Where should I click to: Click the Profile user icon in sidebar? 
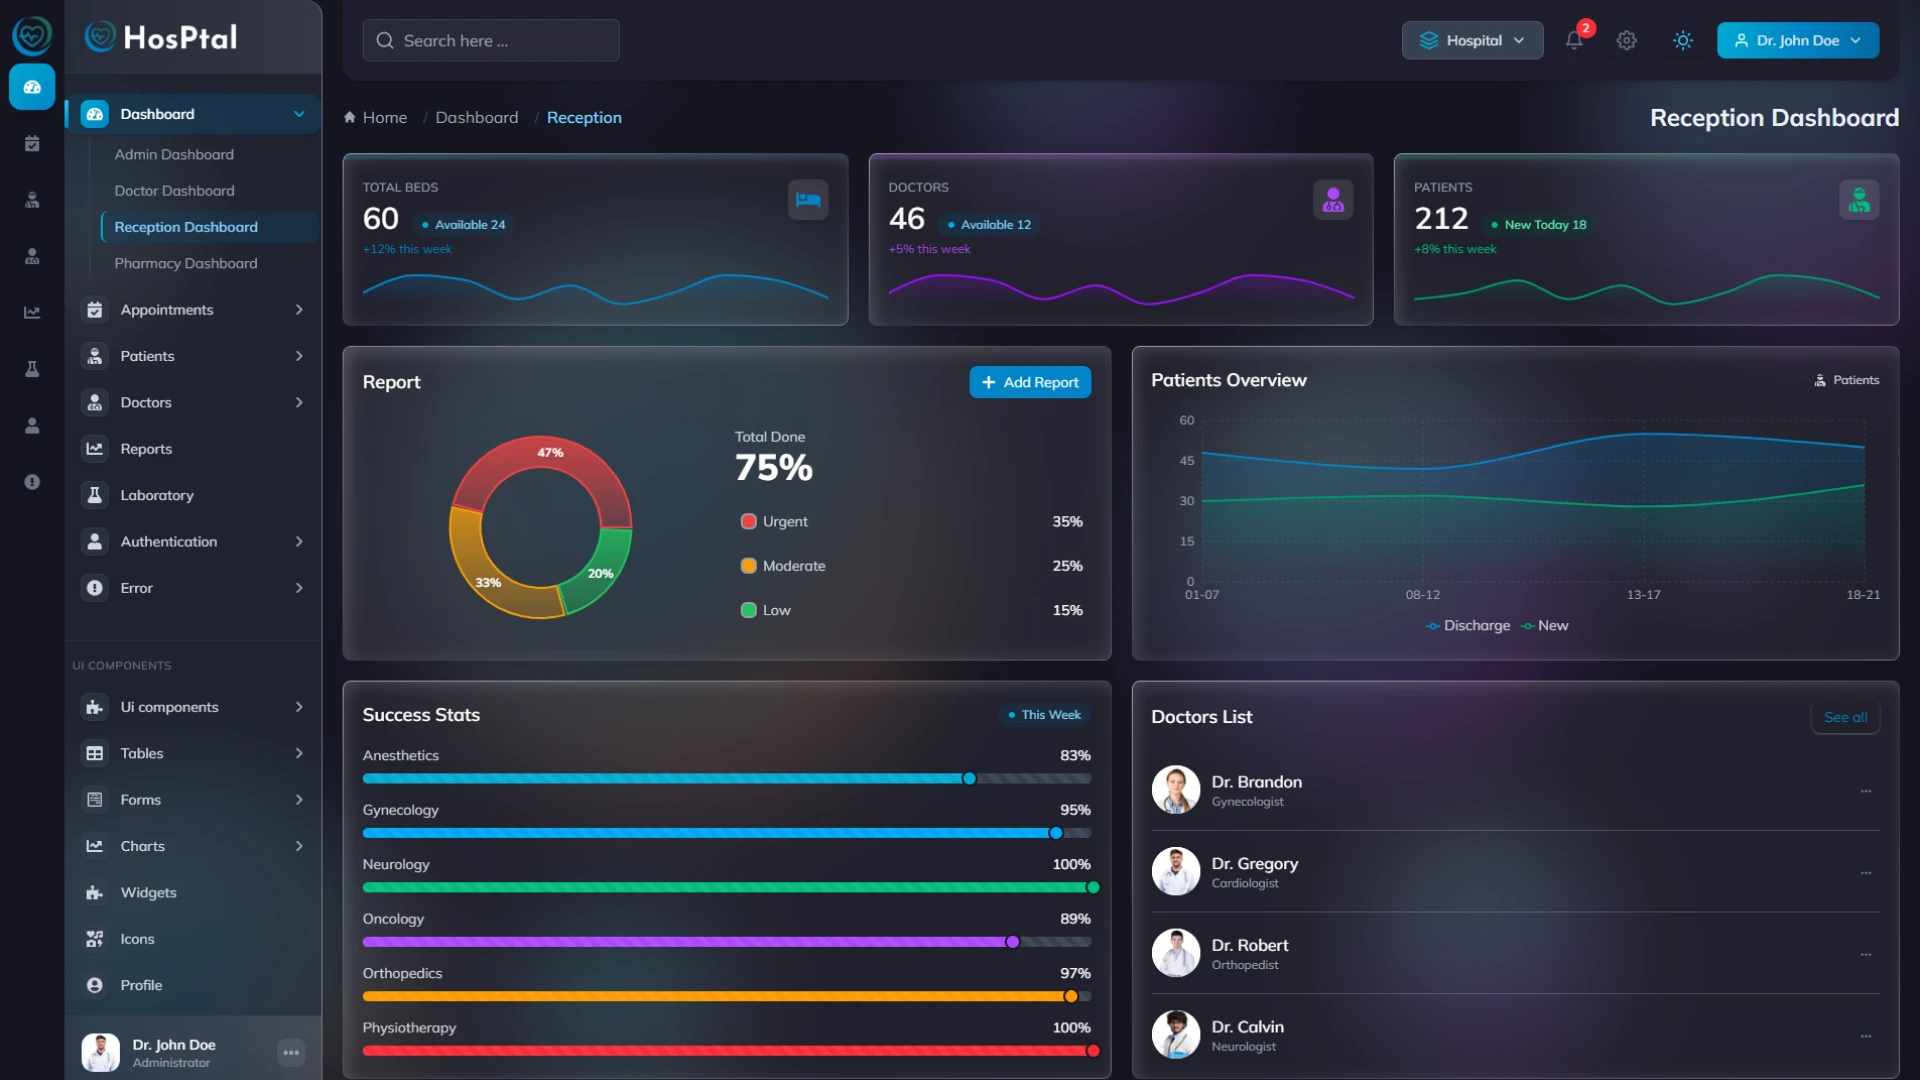pos(95,985)
